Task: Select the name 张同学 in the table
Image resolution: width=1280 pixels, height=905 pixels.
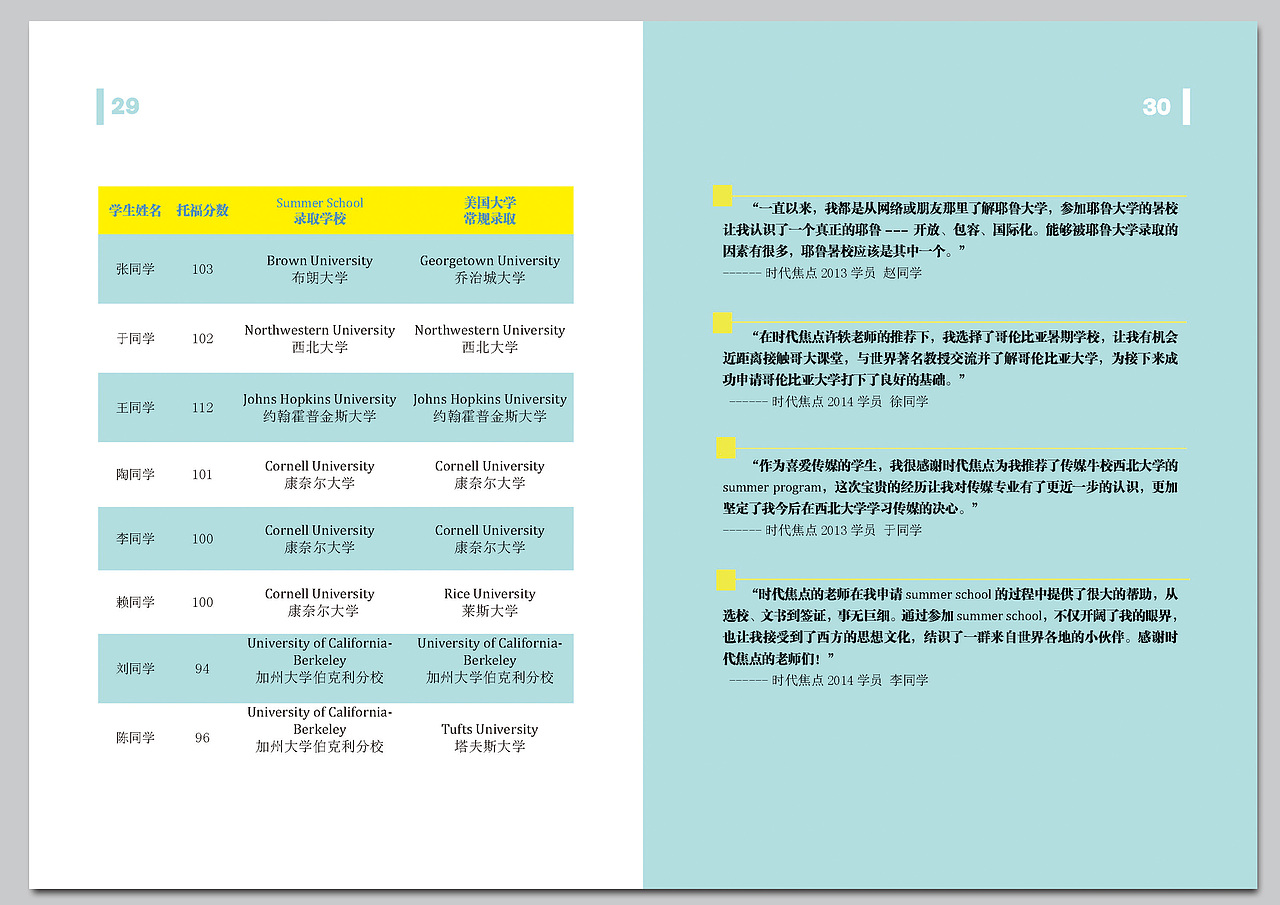Action: [135, 269]
